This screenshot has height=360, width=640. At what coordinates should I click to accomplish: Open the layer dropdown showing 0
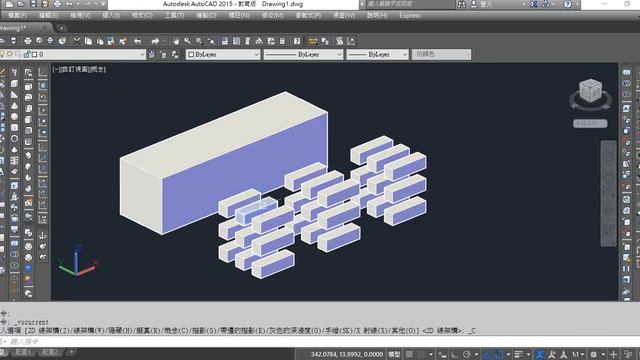click(x=73, y=54)
